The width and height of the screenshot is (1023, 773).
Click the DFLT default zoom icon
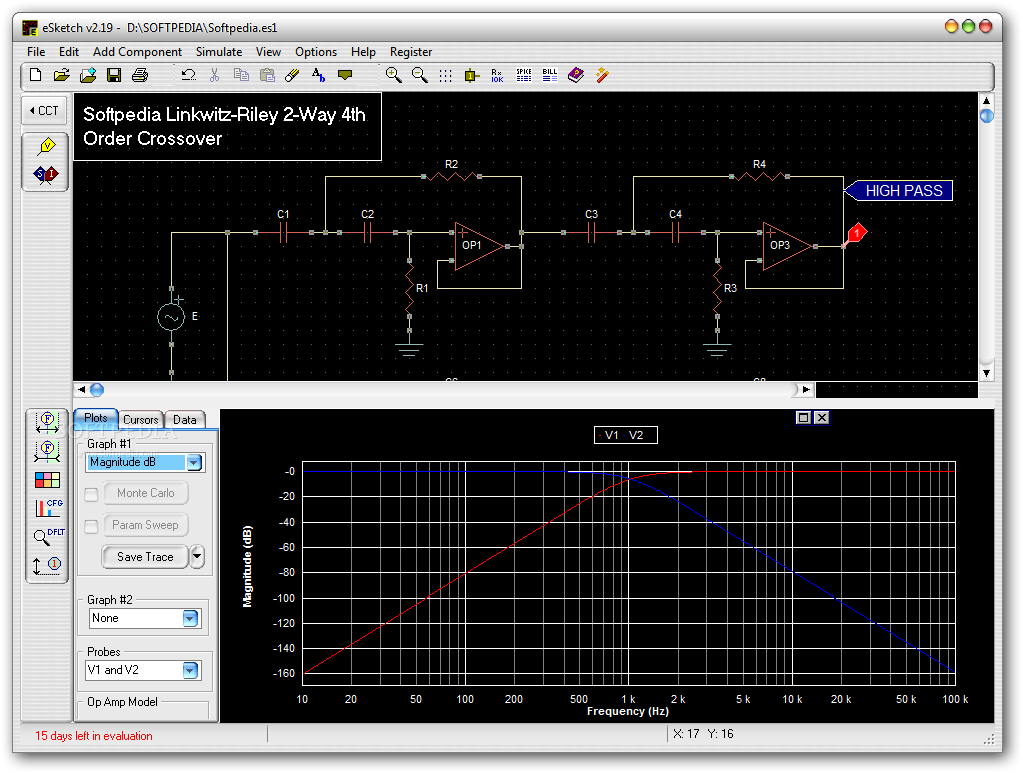tap(46, 536)
